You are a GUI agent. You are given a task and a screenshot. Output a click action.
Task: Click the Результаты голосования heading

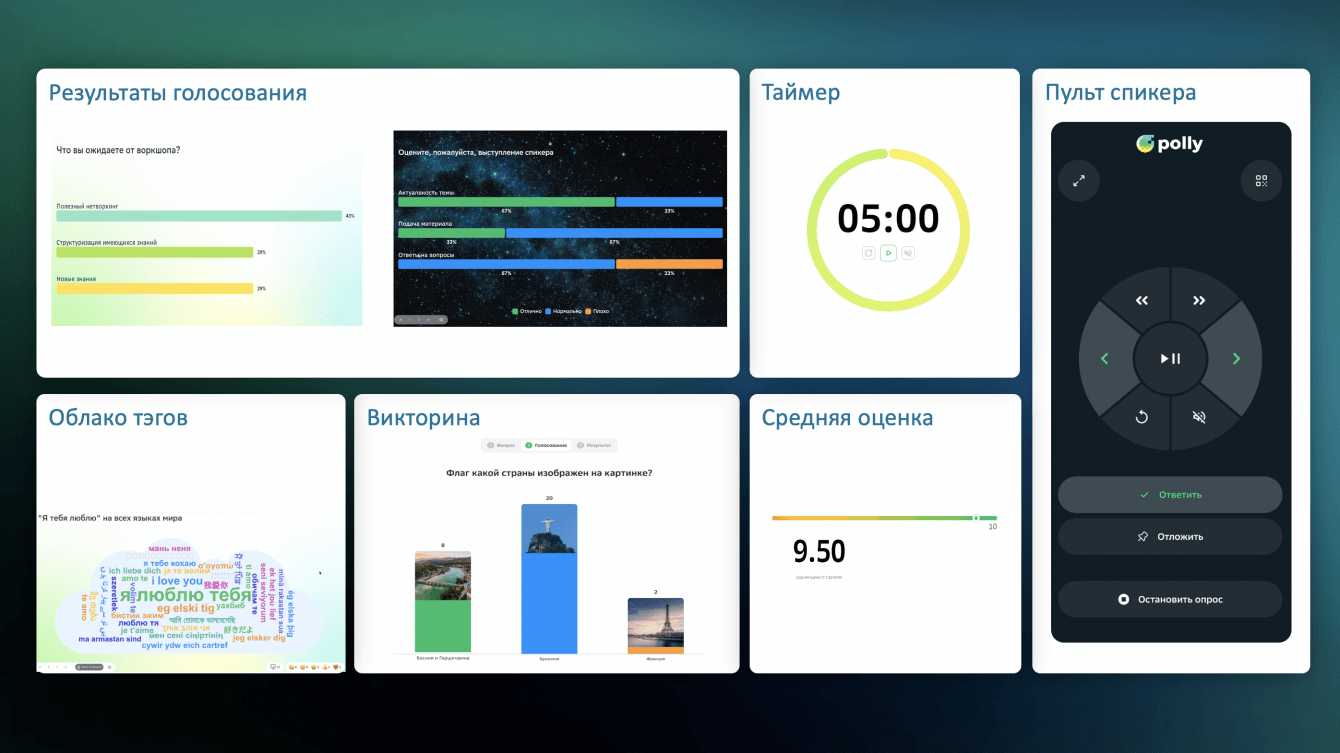pos(178,94)
